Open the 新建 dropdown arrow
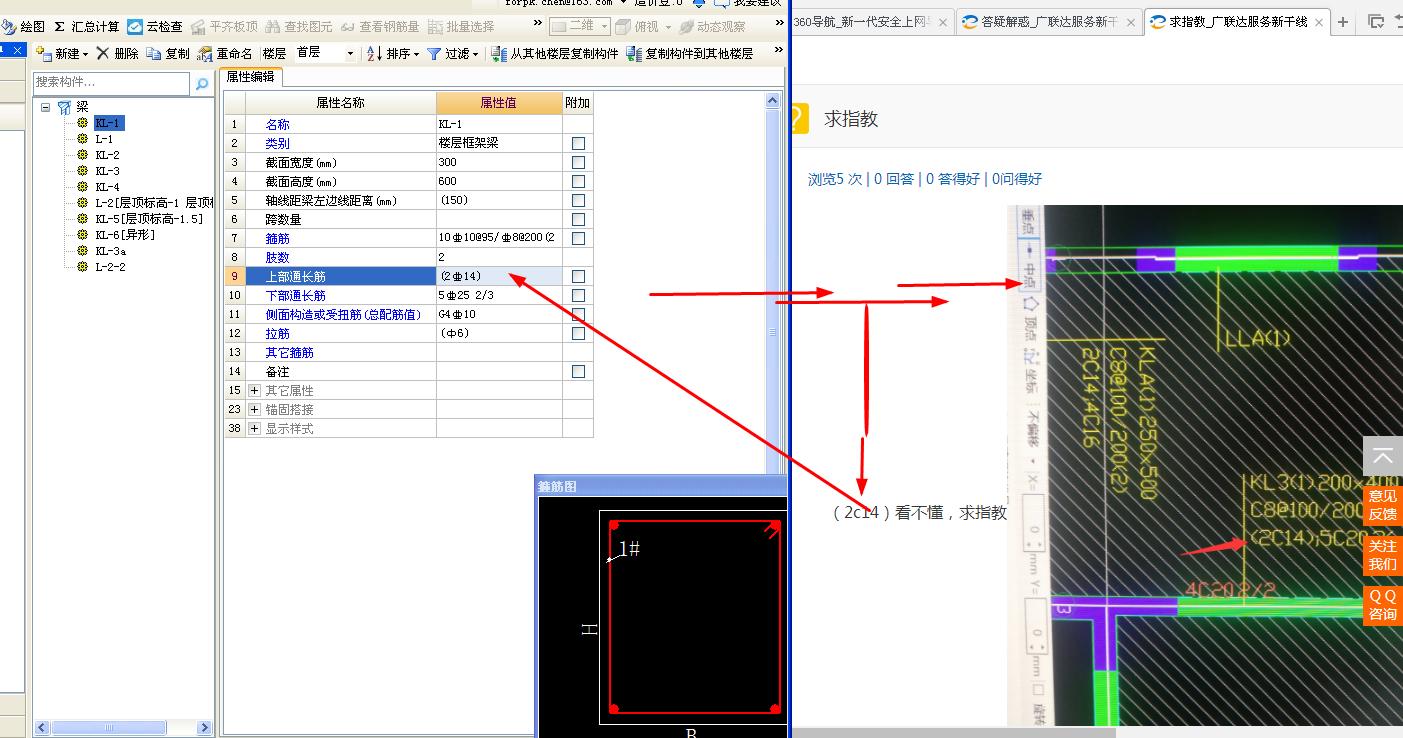 85,54
